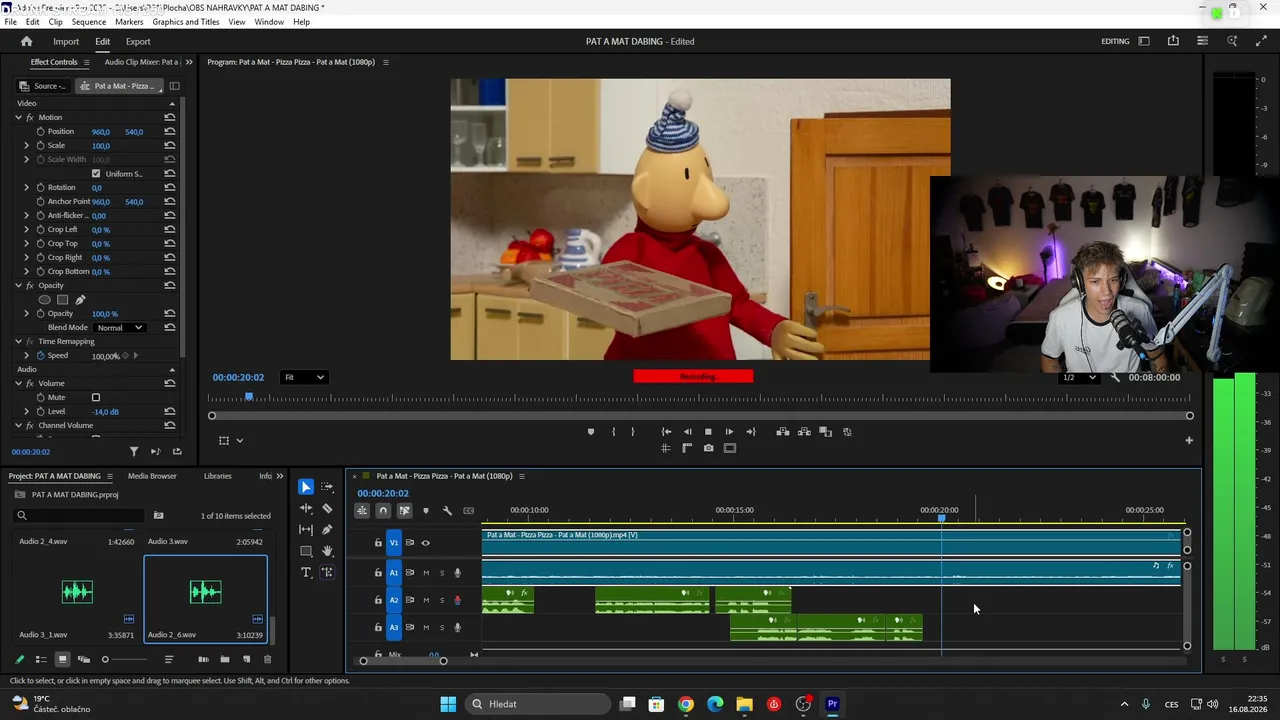Select the Slip tool
1280x720 pixels.
click(x=306, y=530)
